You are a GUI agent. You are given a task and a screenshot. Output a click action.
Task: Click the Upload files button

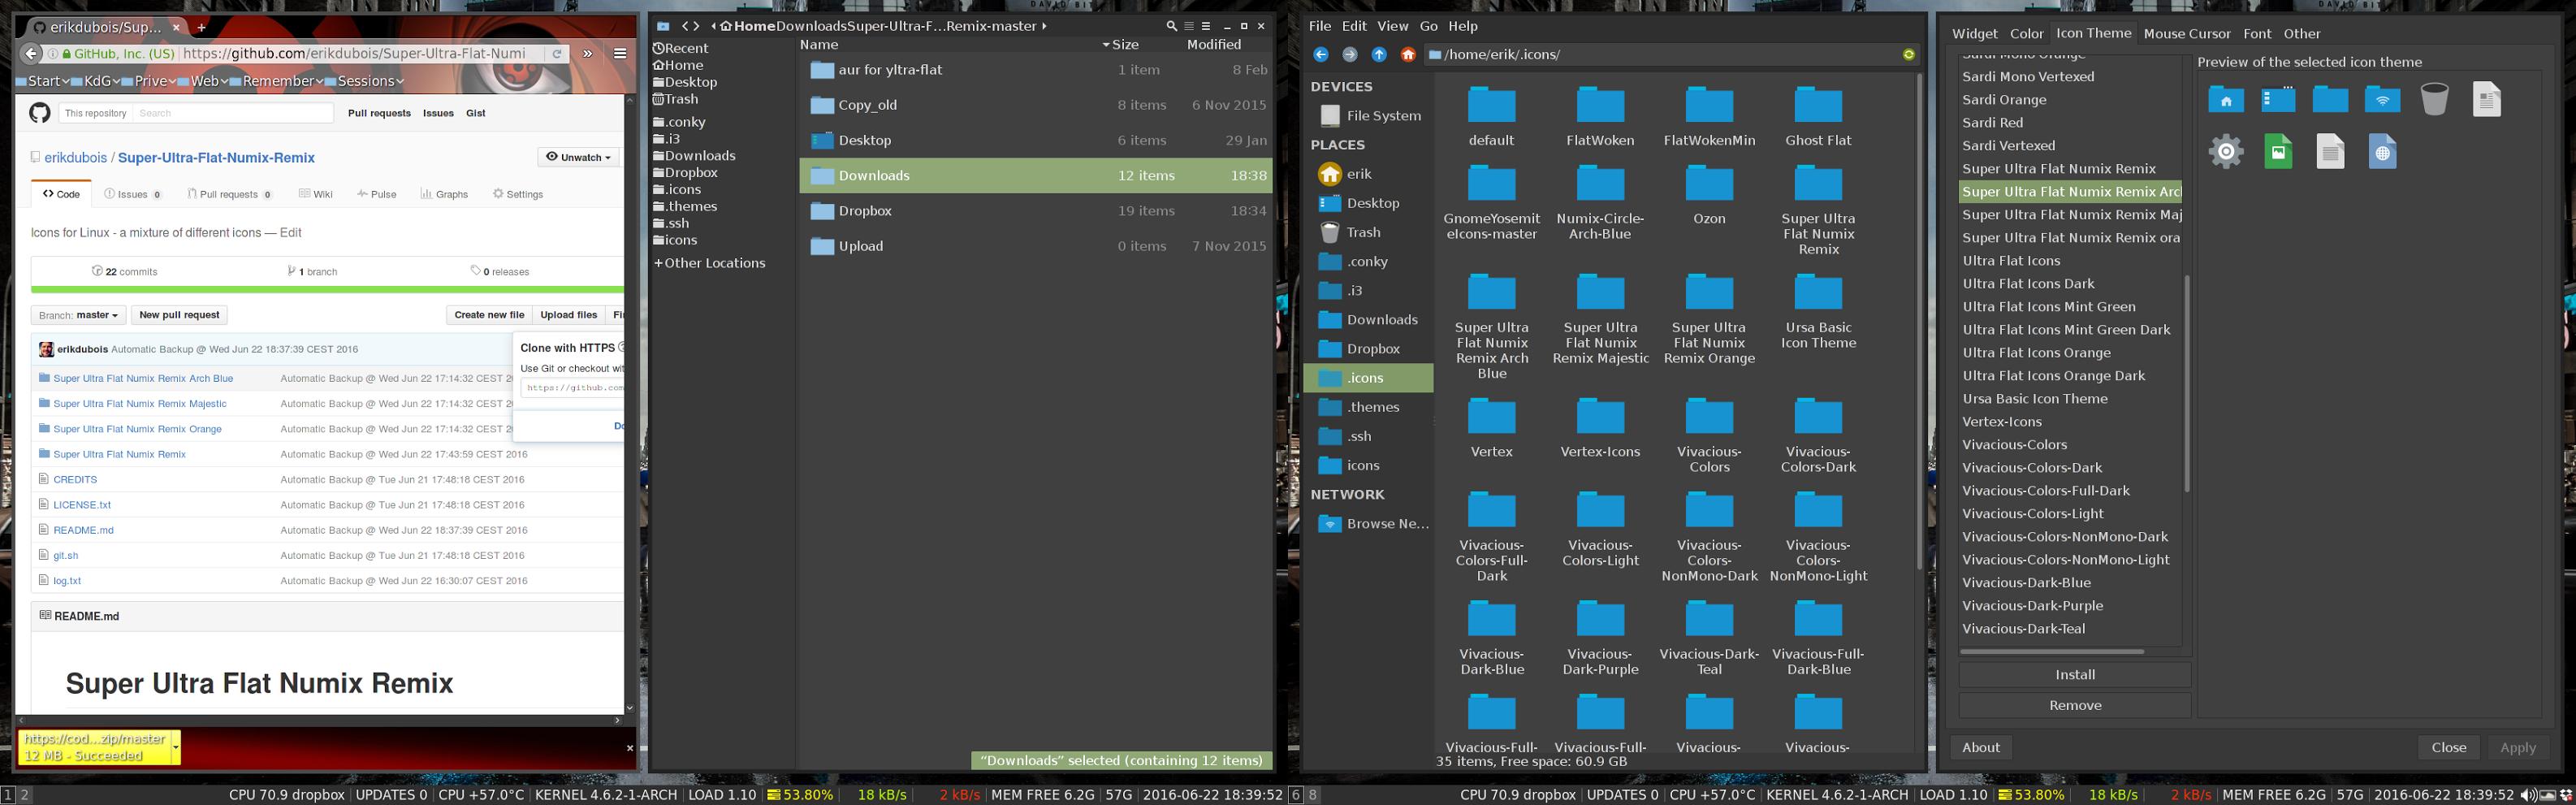(568, 315)
